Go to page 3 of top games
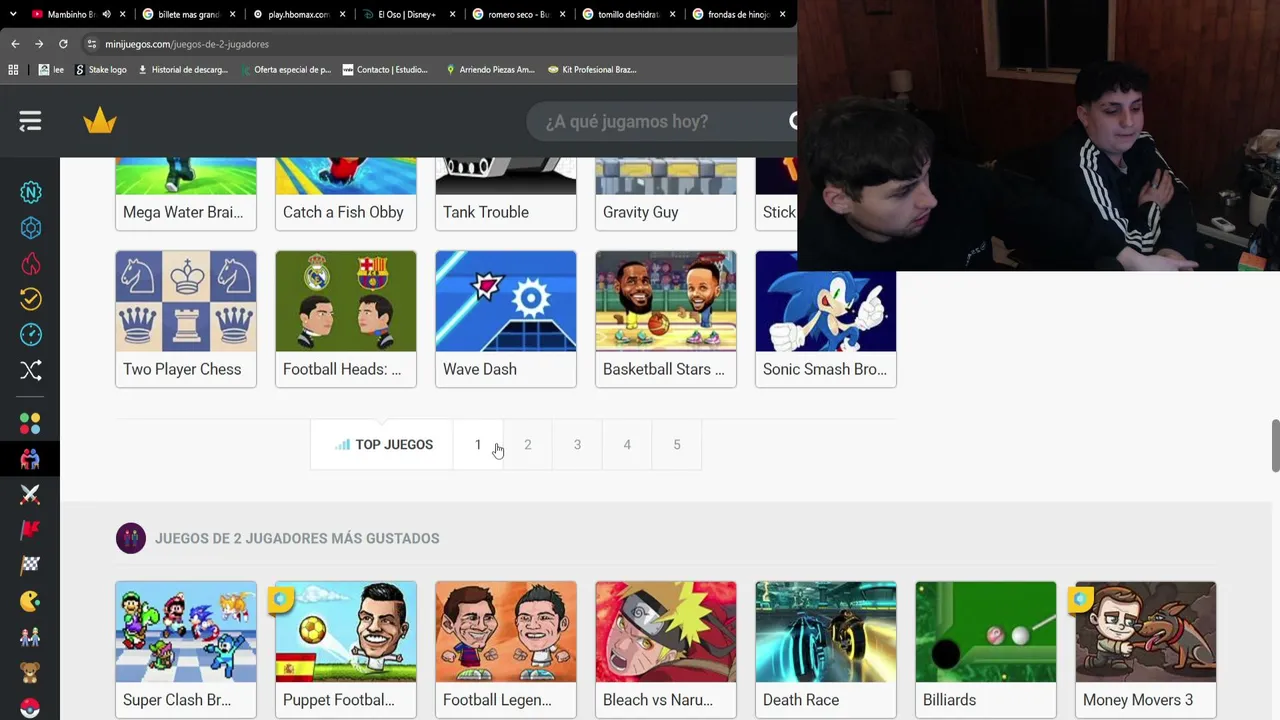This screenshot has width=1280, height=720. click(x=577, y=445)
